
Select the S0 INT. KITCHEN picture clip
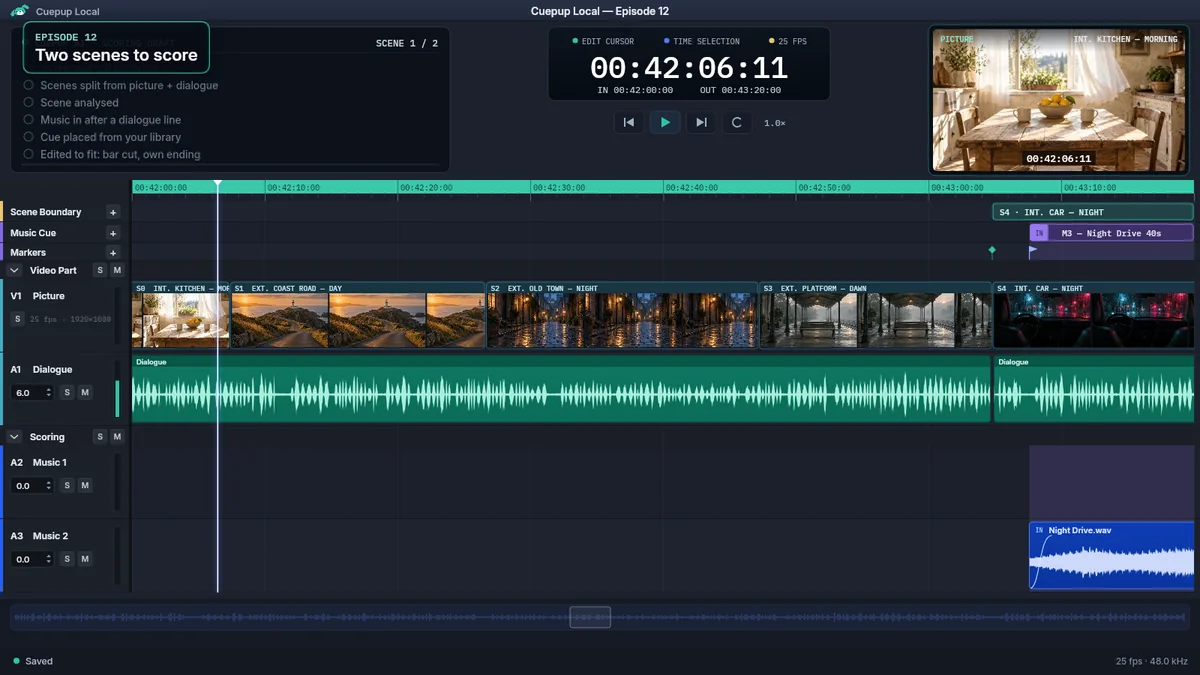(181, 315)
